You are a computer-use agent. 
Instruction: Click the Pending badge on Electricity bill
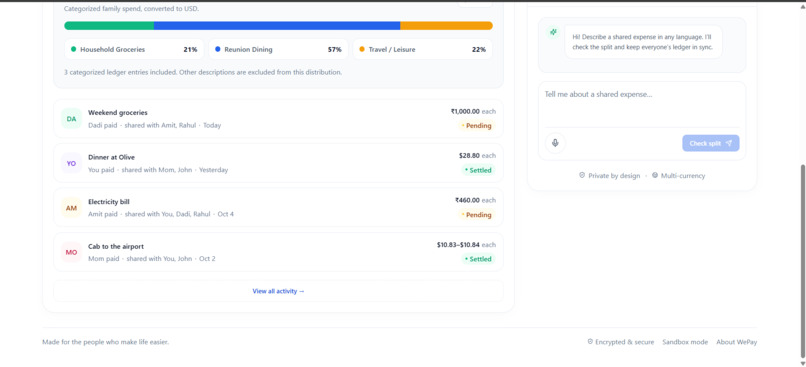(477, 215)
